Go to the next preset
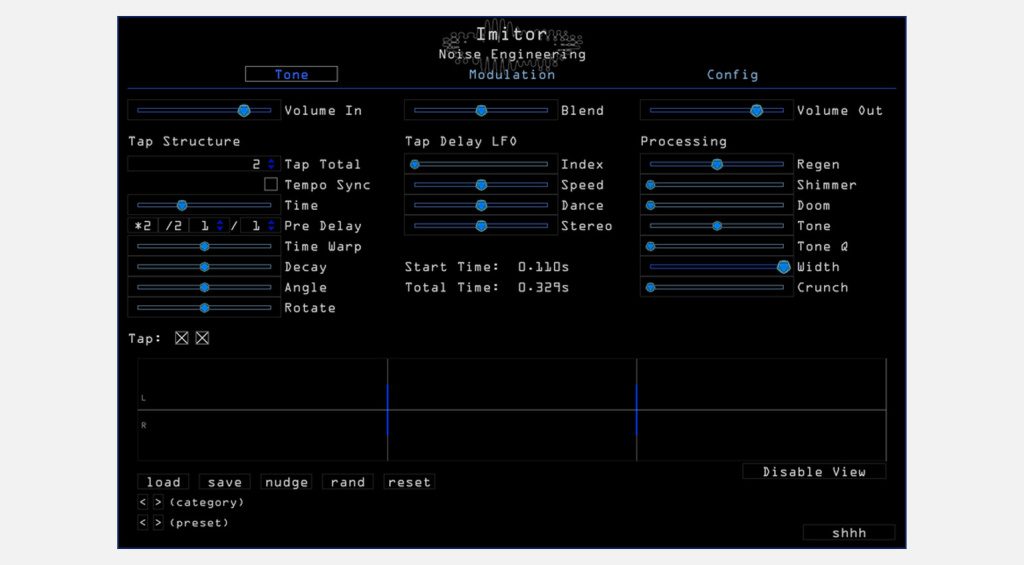 pos(158,523)
